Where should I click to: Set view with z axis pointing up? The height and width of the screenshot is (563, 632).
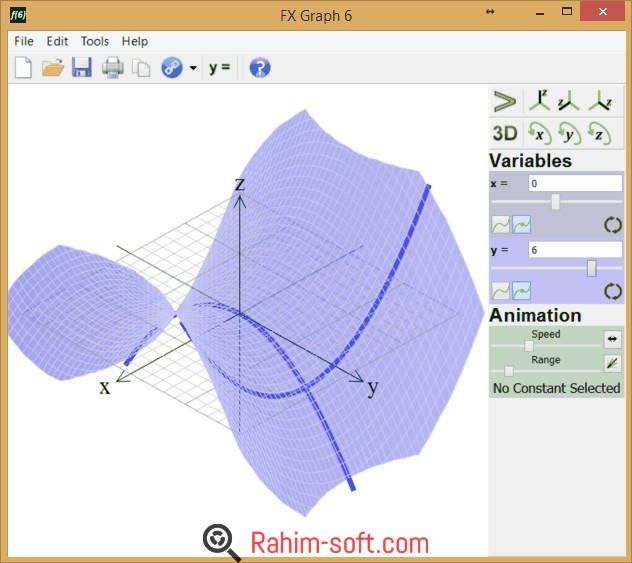point(539,100)
